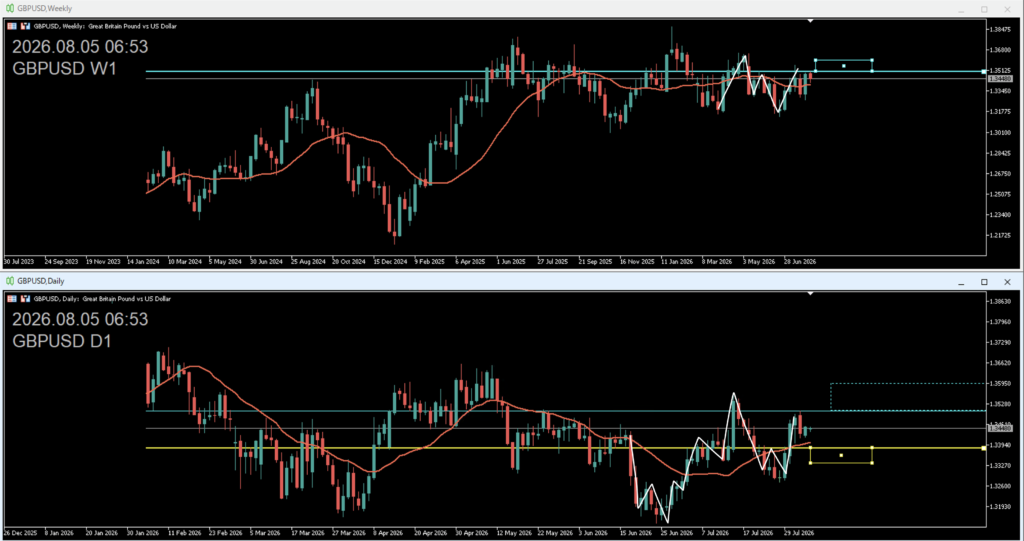Click 1.35950 on Daily price scale
1024x541 pixels.
[x=1000, y=384]
